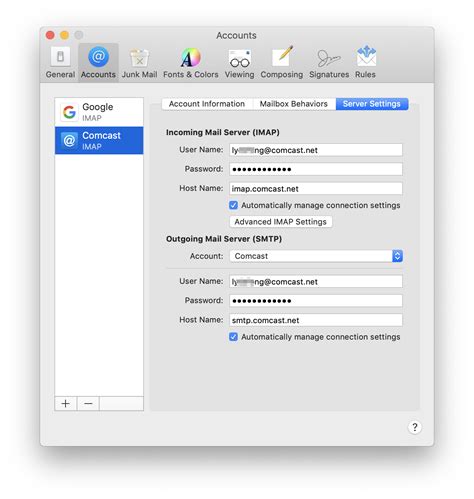Open the General preferences pane
This screenshot has width=474, height=499.
60,63
